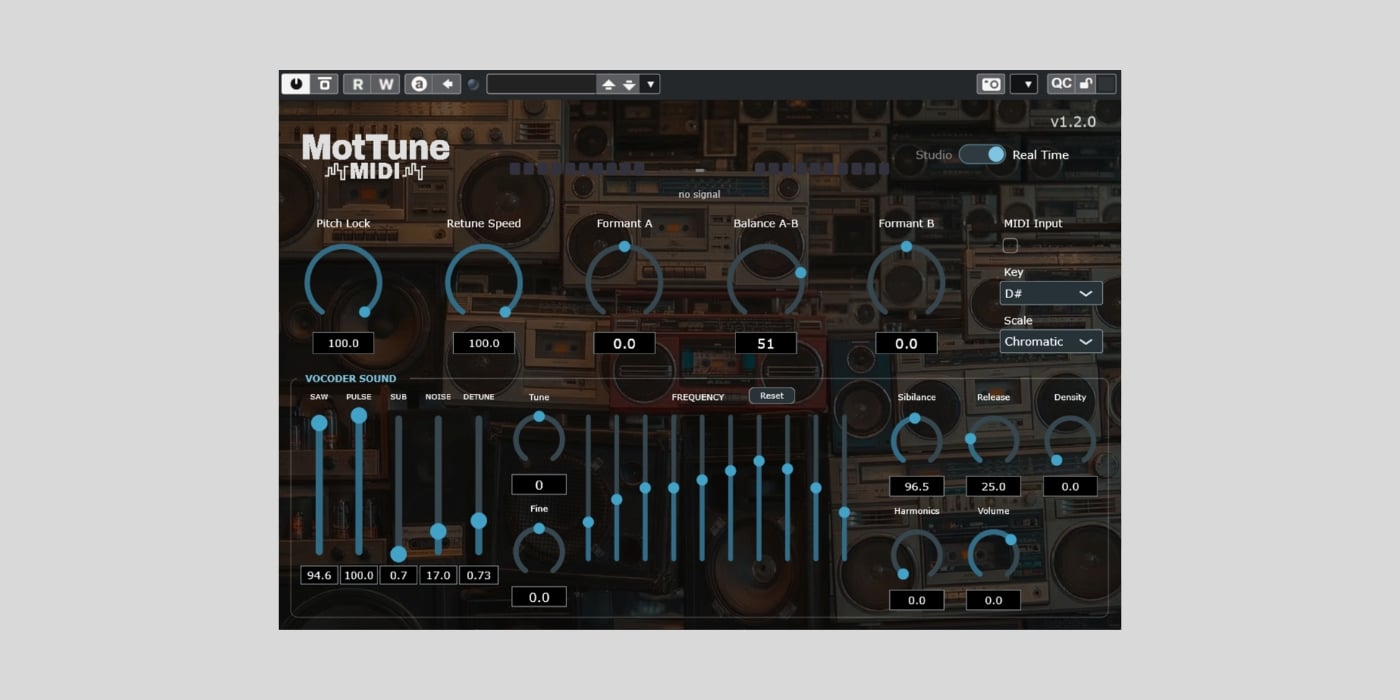Click the Harmonics value field 0.0
Image resolution: width=1400 pixels, height=700 pixels.
point(916,601)
